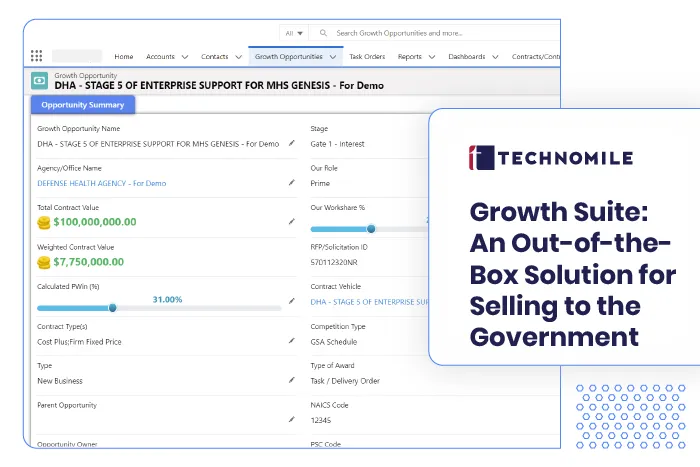Open the Dashboards tab

click(467, 57)
